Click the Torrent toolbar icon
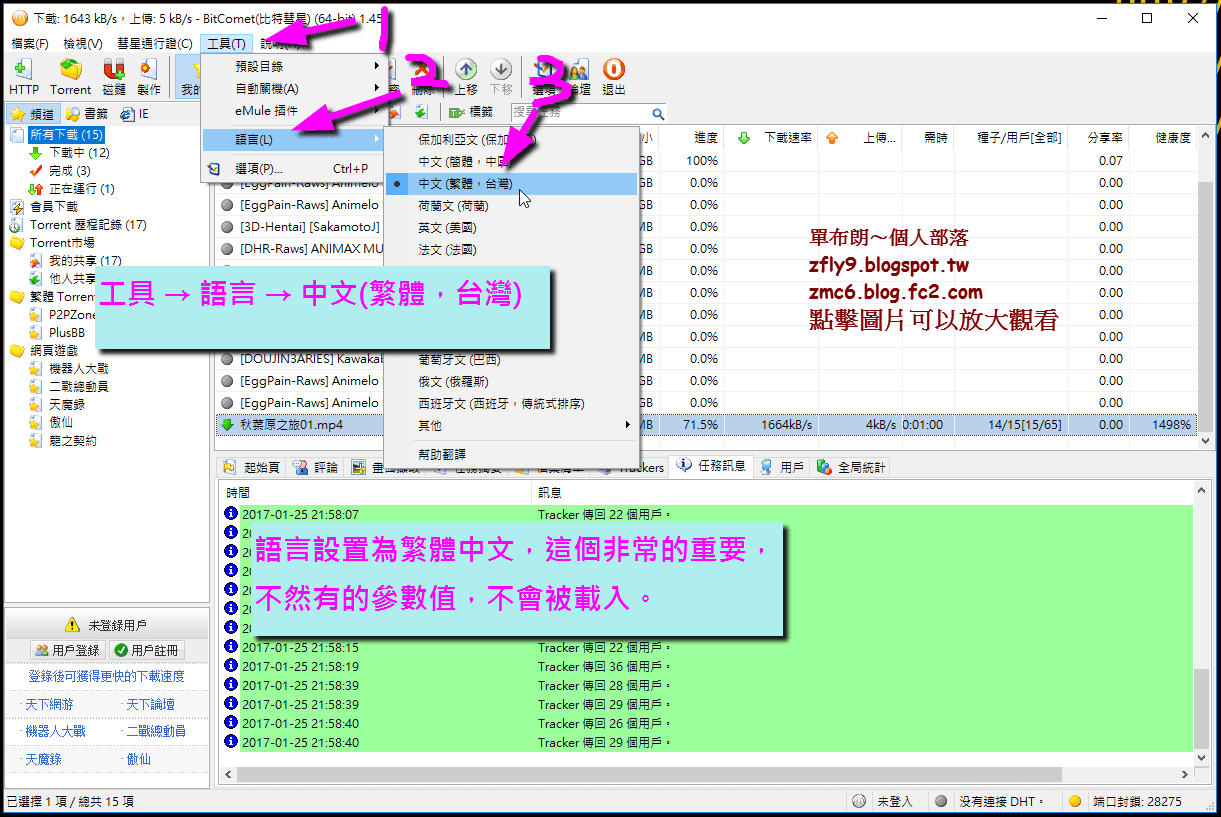This screenshot has width=1221, height=817. (70, 69)
